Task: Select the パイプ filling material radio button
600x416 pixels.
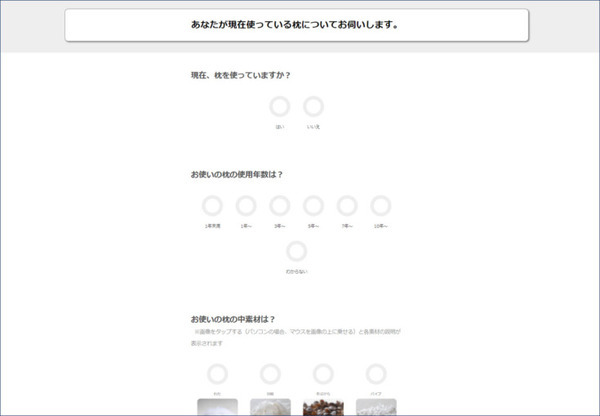Action: coord(376,374)
